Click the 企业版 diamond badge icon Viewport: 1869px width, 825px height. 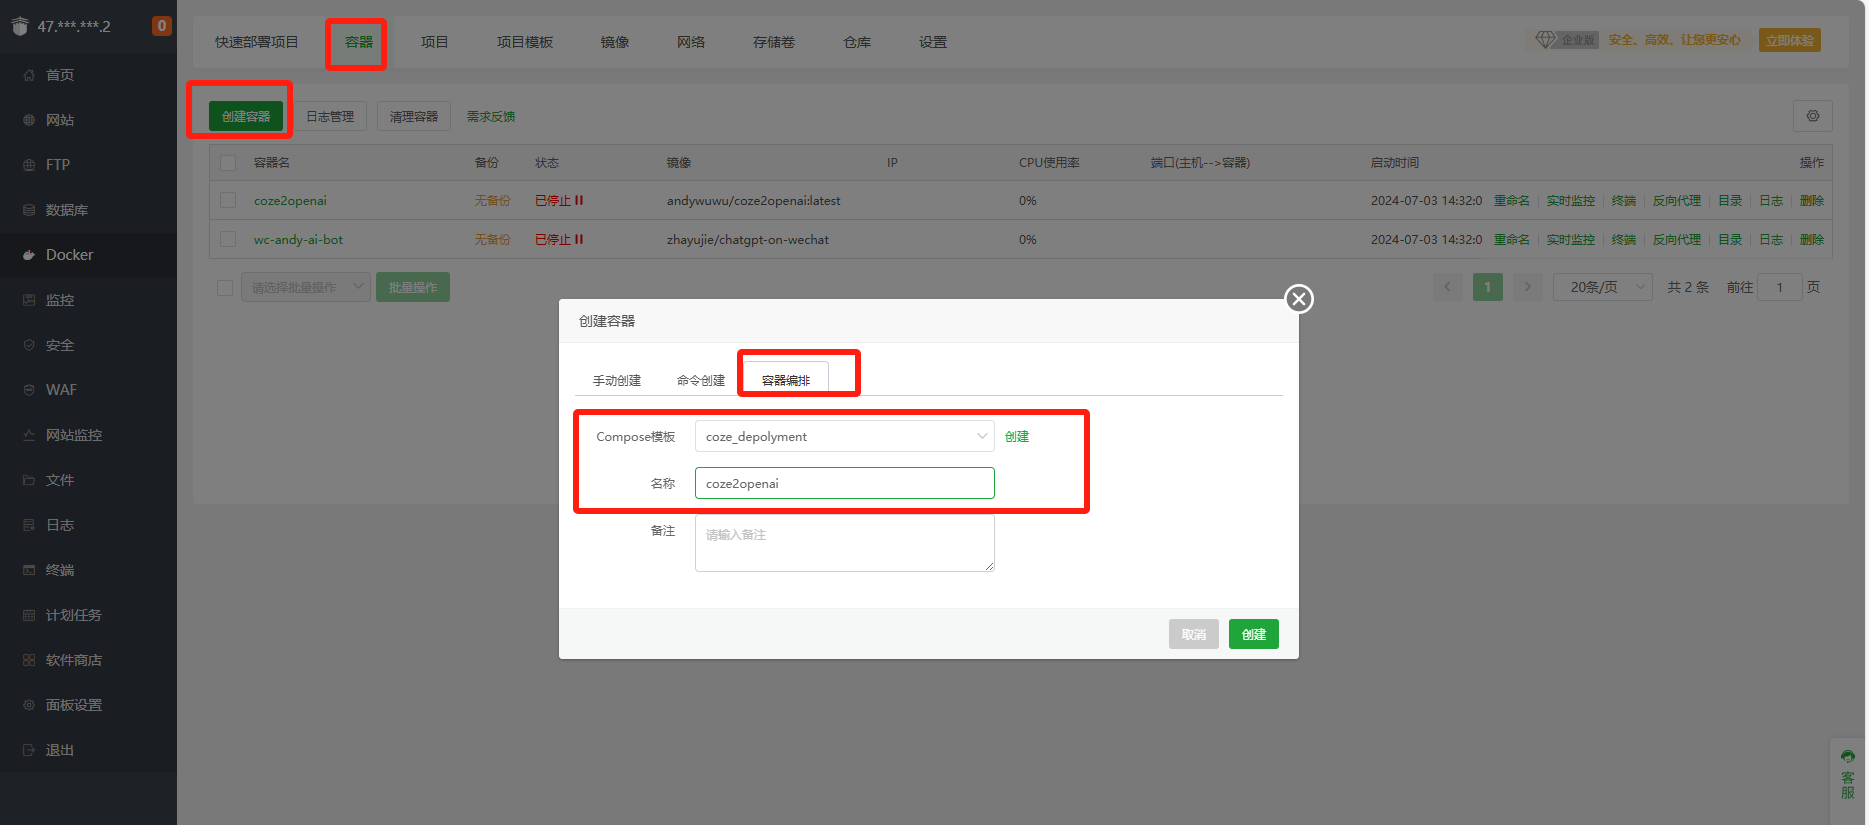click(x=1546, y=40)
